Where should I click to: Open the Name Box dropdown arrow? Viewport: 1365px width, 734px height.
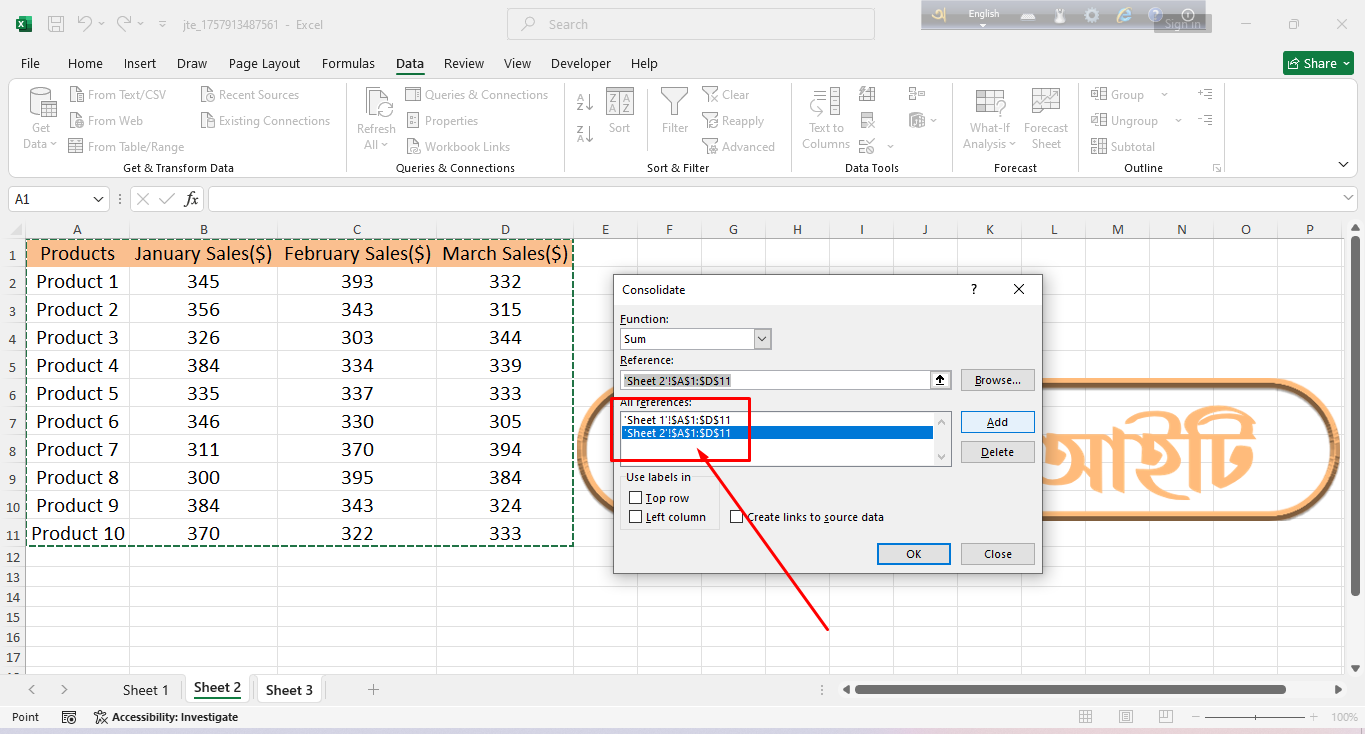[98, 199]
